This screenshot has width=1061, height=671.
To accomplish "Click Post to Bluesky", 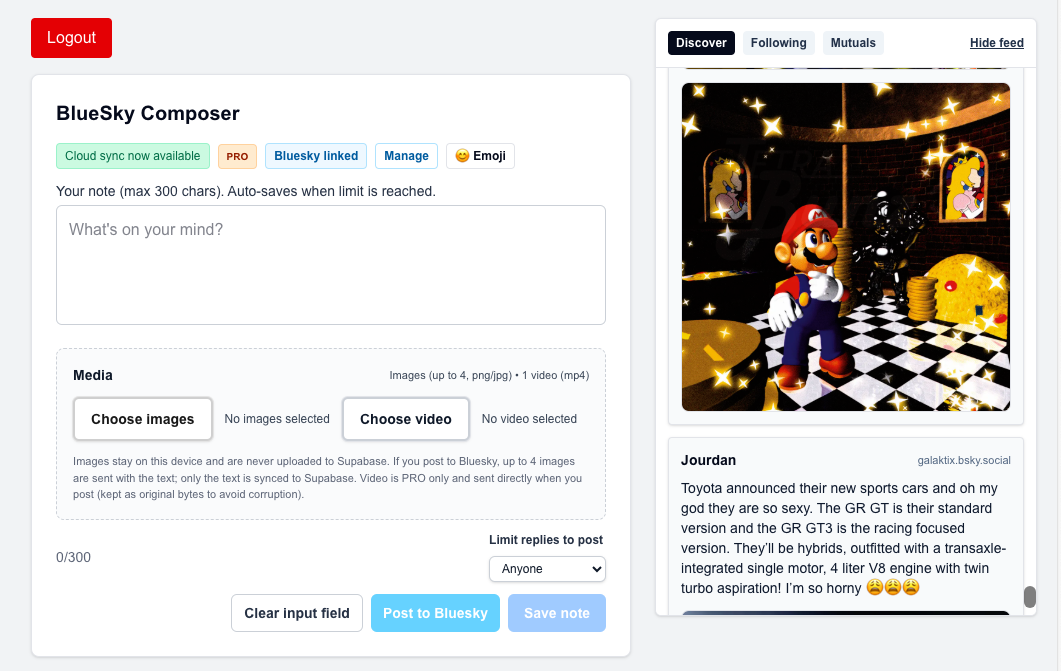I will point(435,612).
